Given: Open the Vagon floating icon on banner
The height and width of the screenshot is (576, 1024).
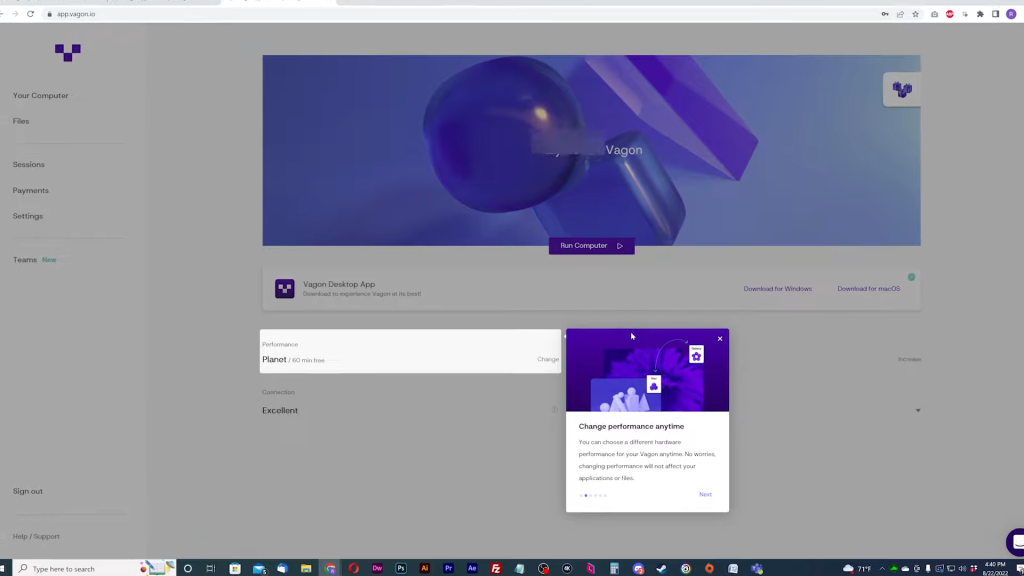Looking at the screenshot, I should 902,89.
